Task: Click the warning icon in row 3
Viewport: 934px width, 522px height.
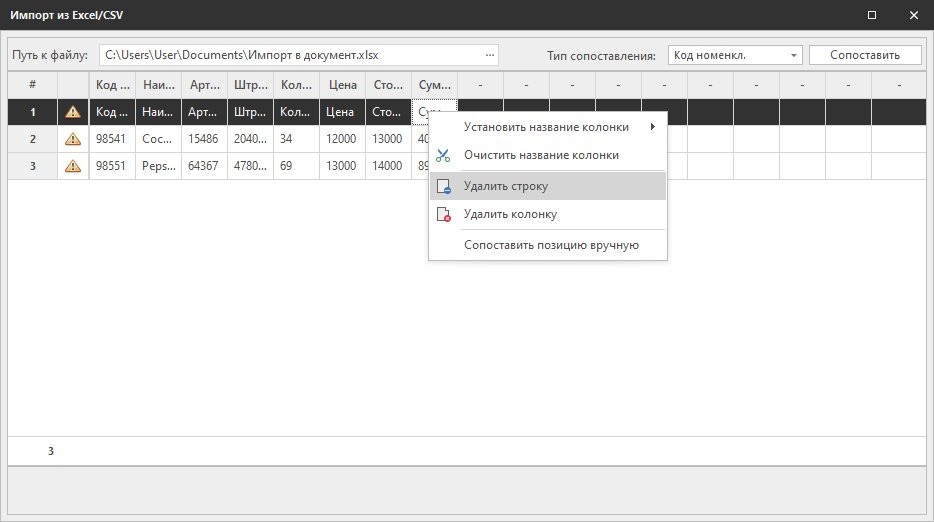Action: 73,166
